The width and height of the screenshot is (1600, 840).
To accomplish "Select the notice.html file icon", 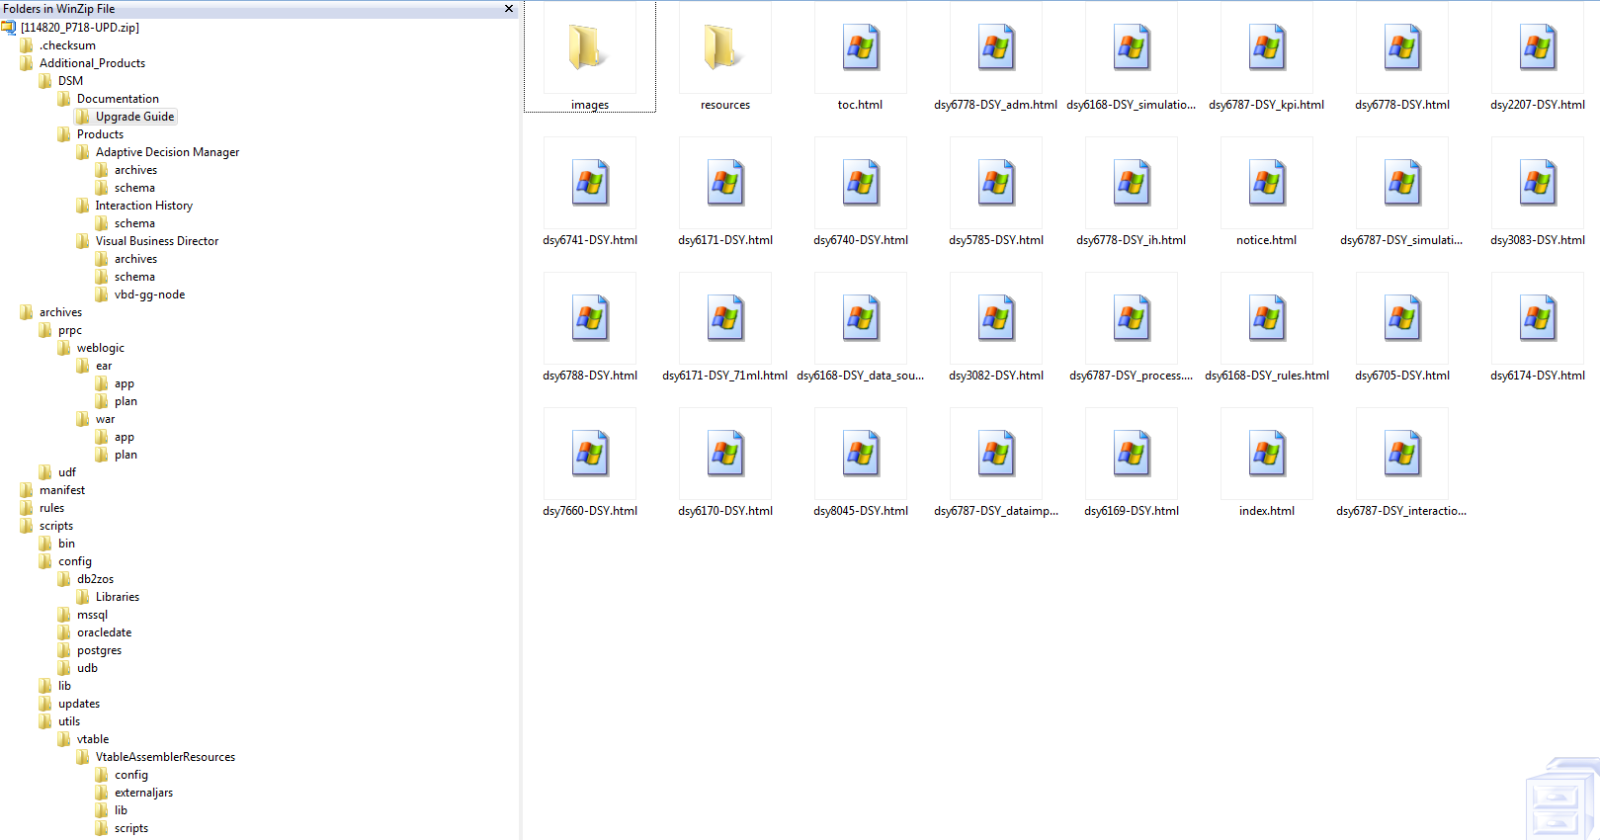I will tap(1266, 183).
